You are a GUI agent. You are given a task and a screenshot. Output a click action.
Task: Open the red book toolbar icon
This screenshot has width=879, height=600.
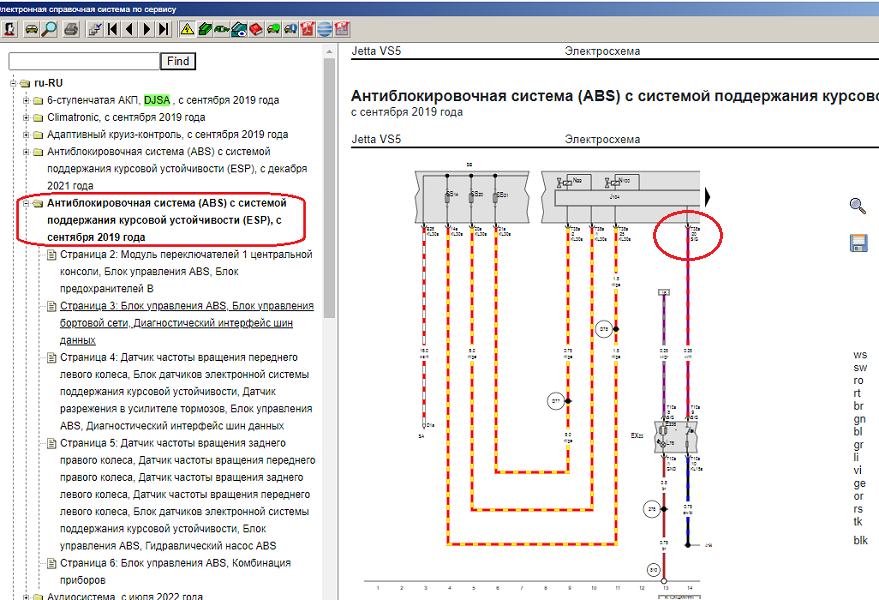(x=256, y=29)
